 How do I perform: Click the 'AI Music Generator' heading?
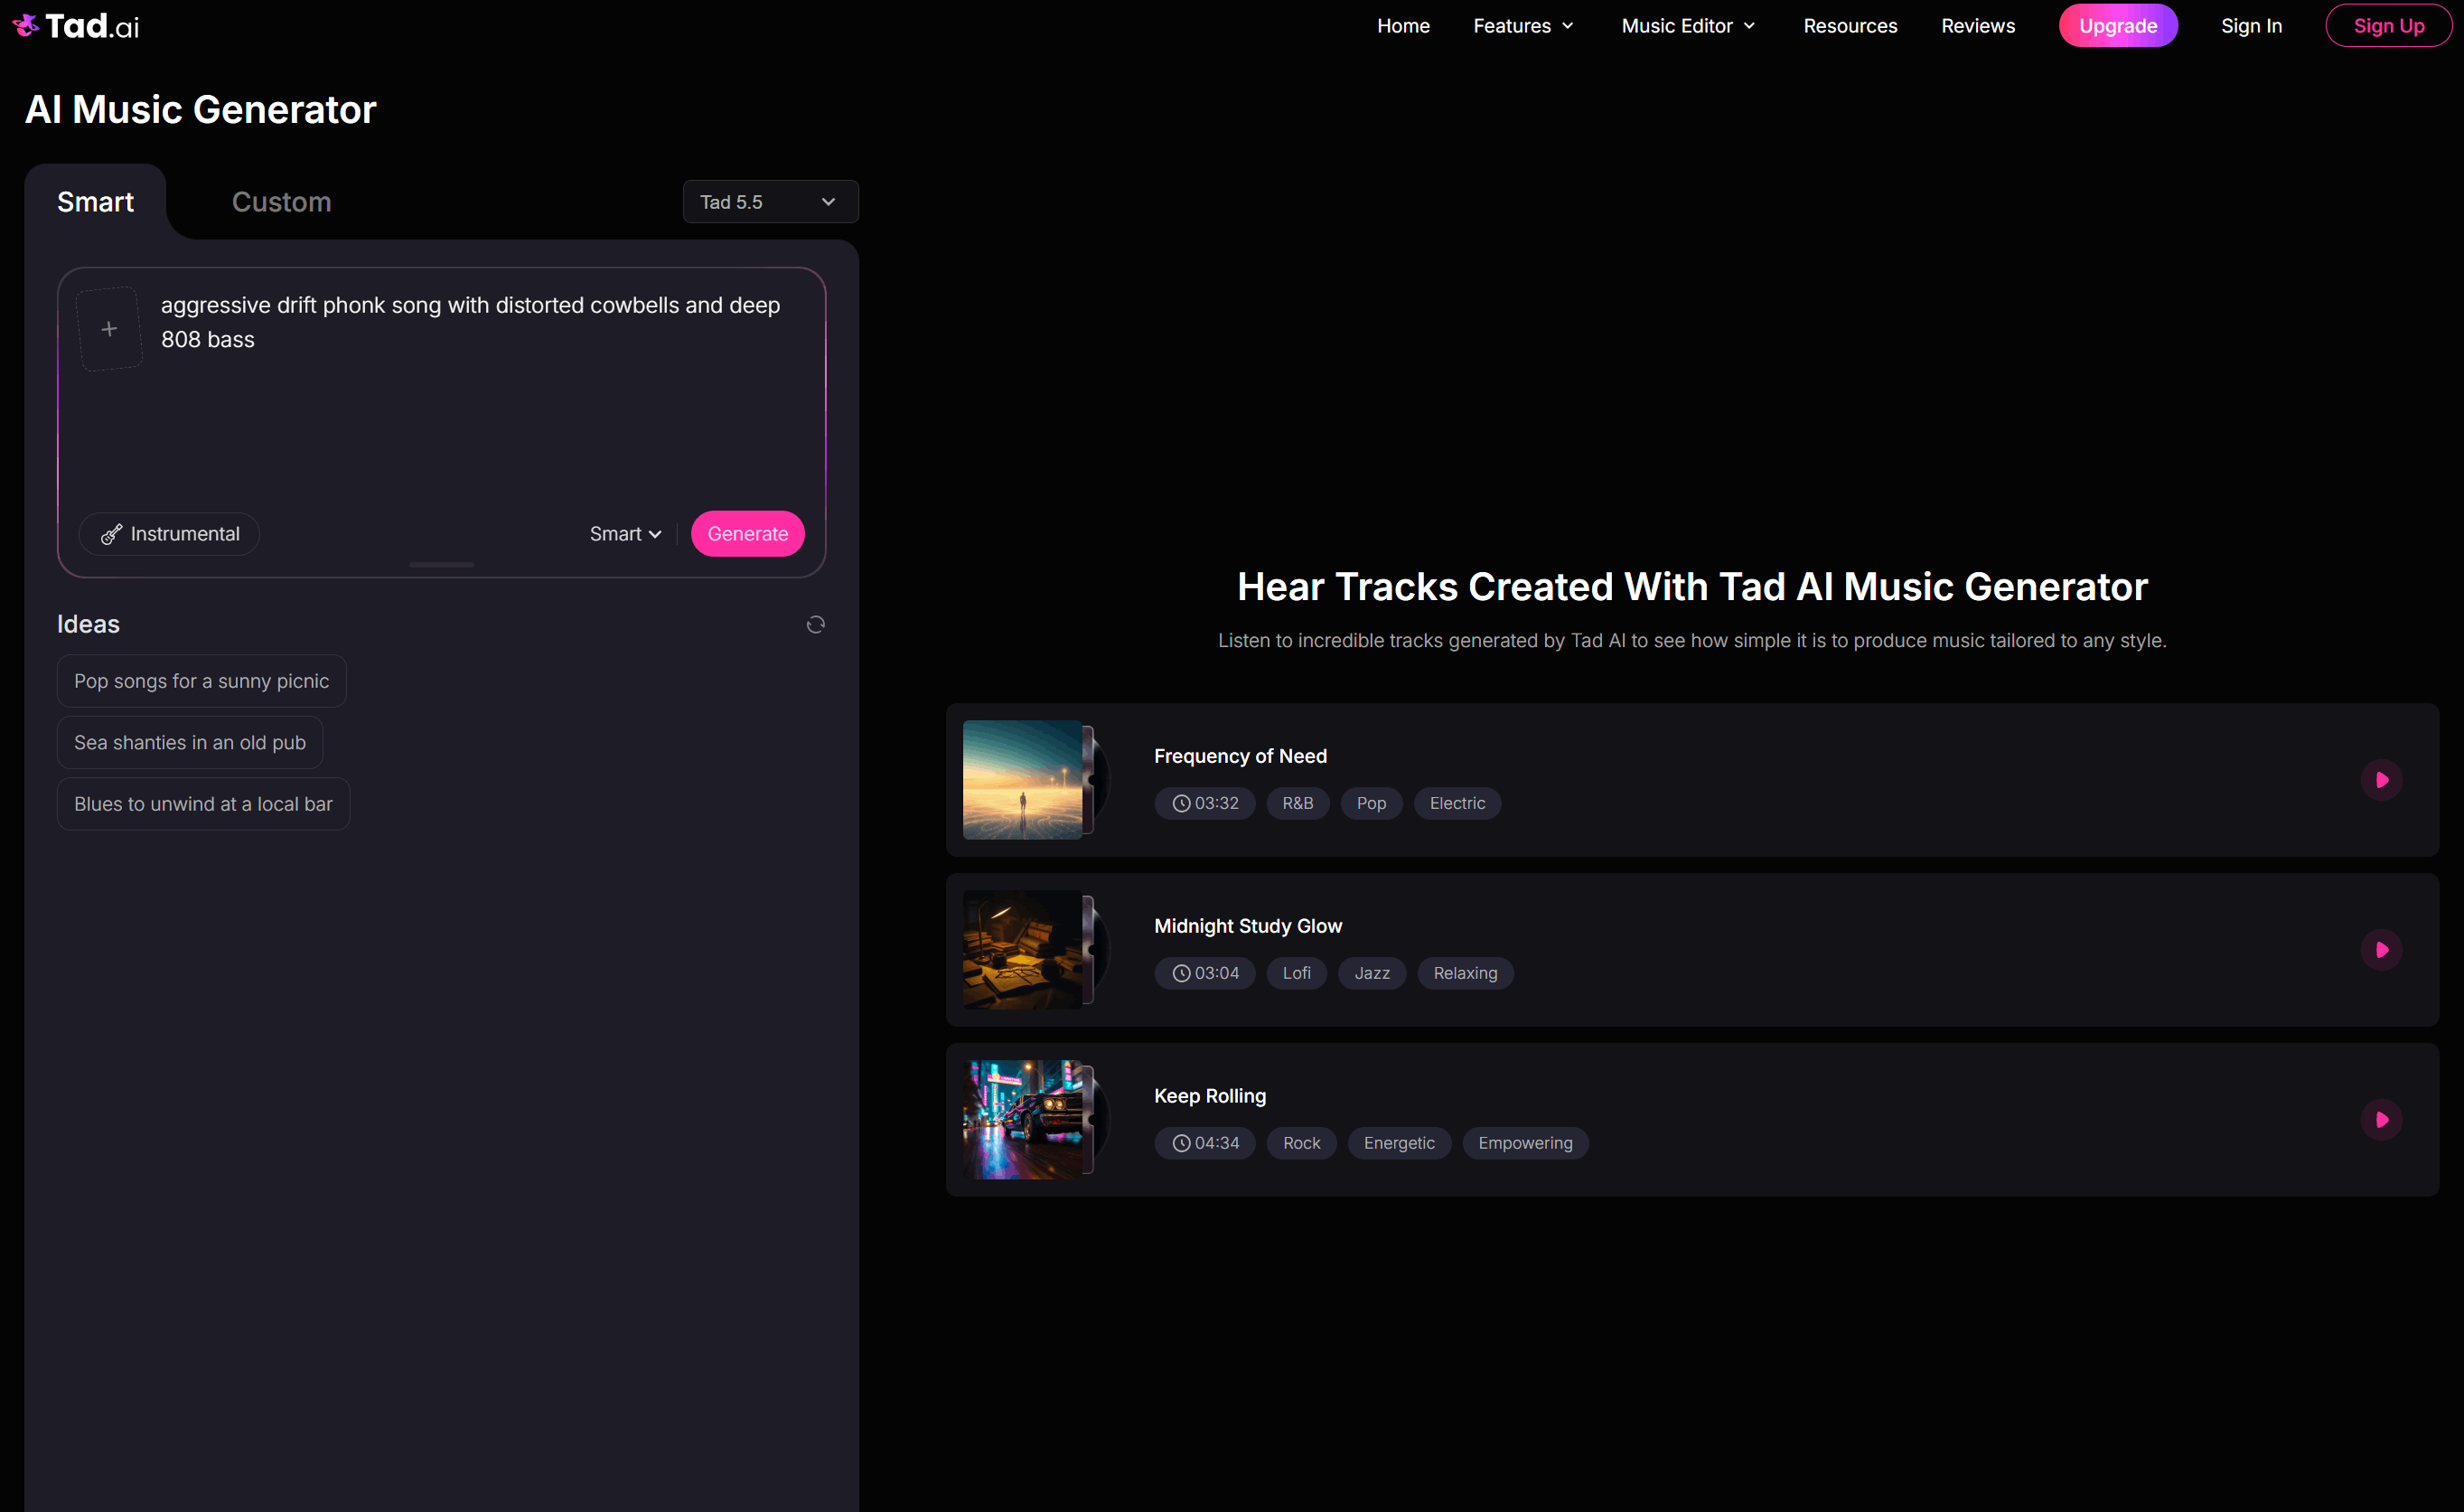click(x=200, y=110)
